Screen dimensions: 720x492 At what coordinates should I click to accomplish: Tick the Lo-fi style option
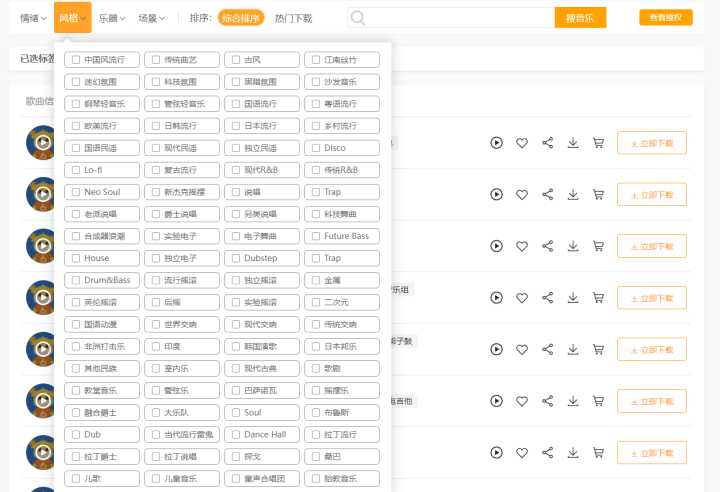tap(76, 170)
